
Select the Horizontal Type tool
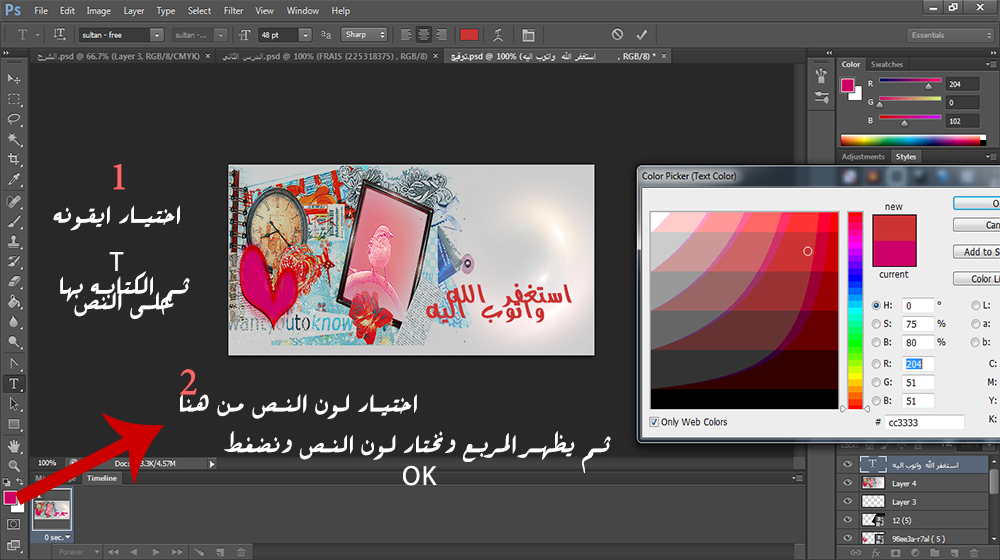pyautogui.click(x=14, y=383)
